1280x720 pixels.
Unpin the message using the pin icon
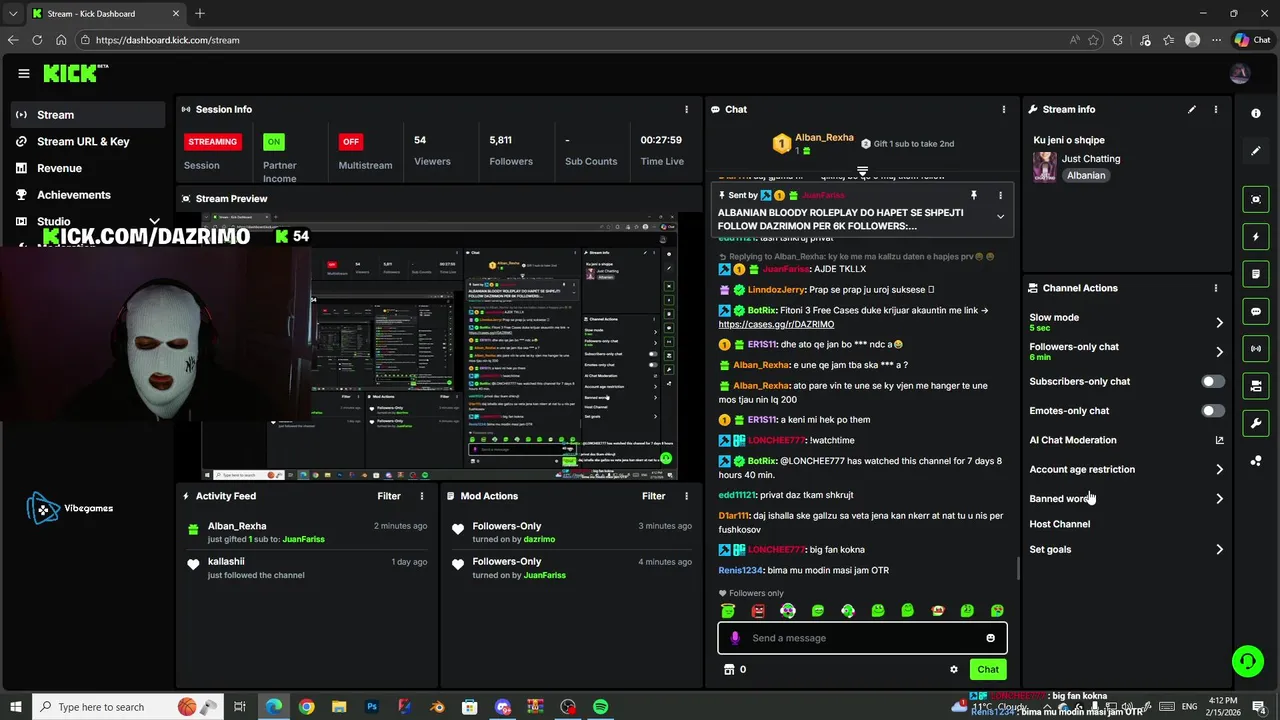[973, 195]
